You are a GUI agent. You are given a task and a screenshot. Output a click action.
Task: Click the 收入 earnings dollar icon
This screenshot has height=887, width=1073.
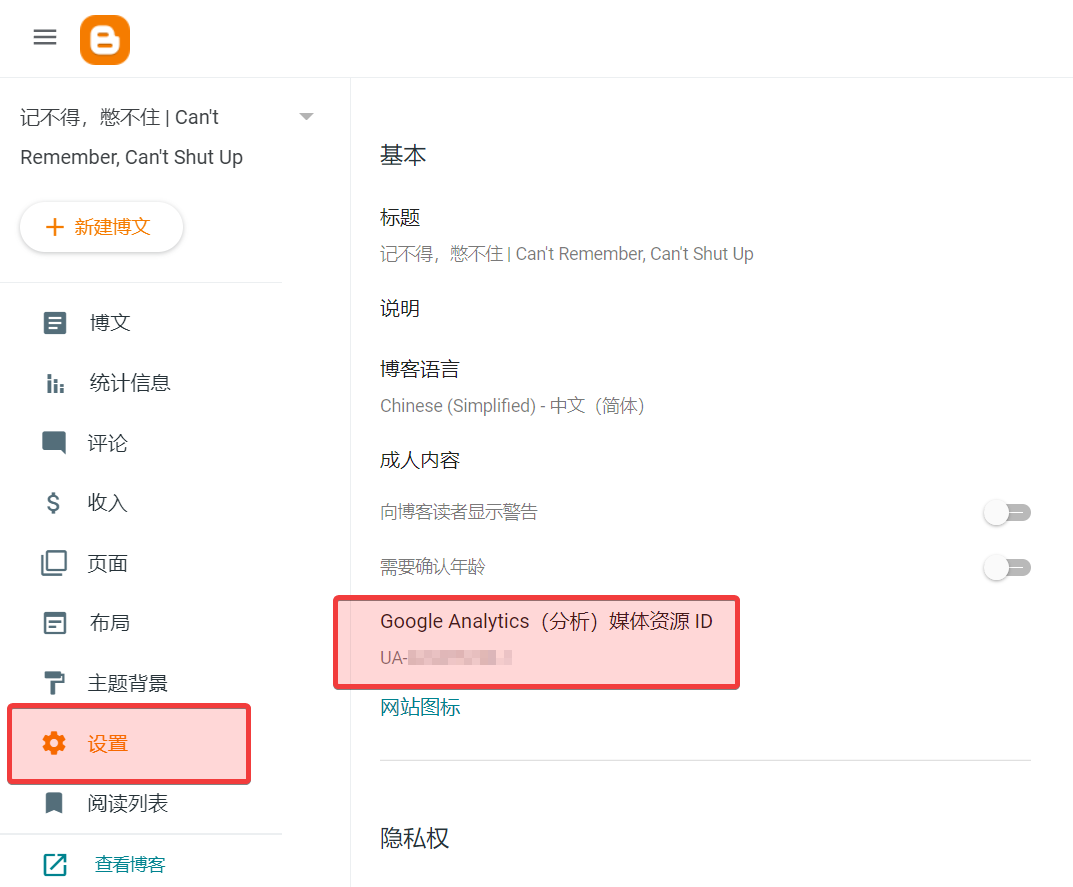(x=54, y=503)
